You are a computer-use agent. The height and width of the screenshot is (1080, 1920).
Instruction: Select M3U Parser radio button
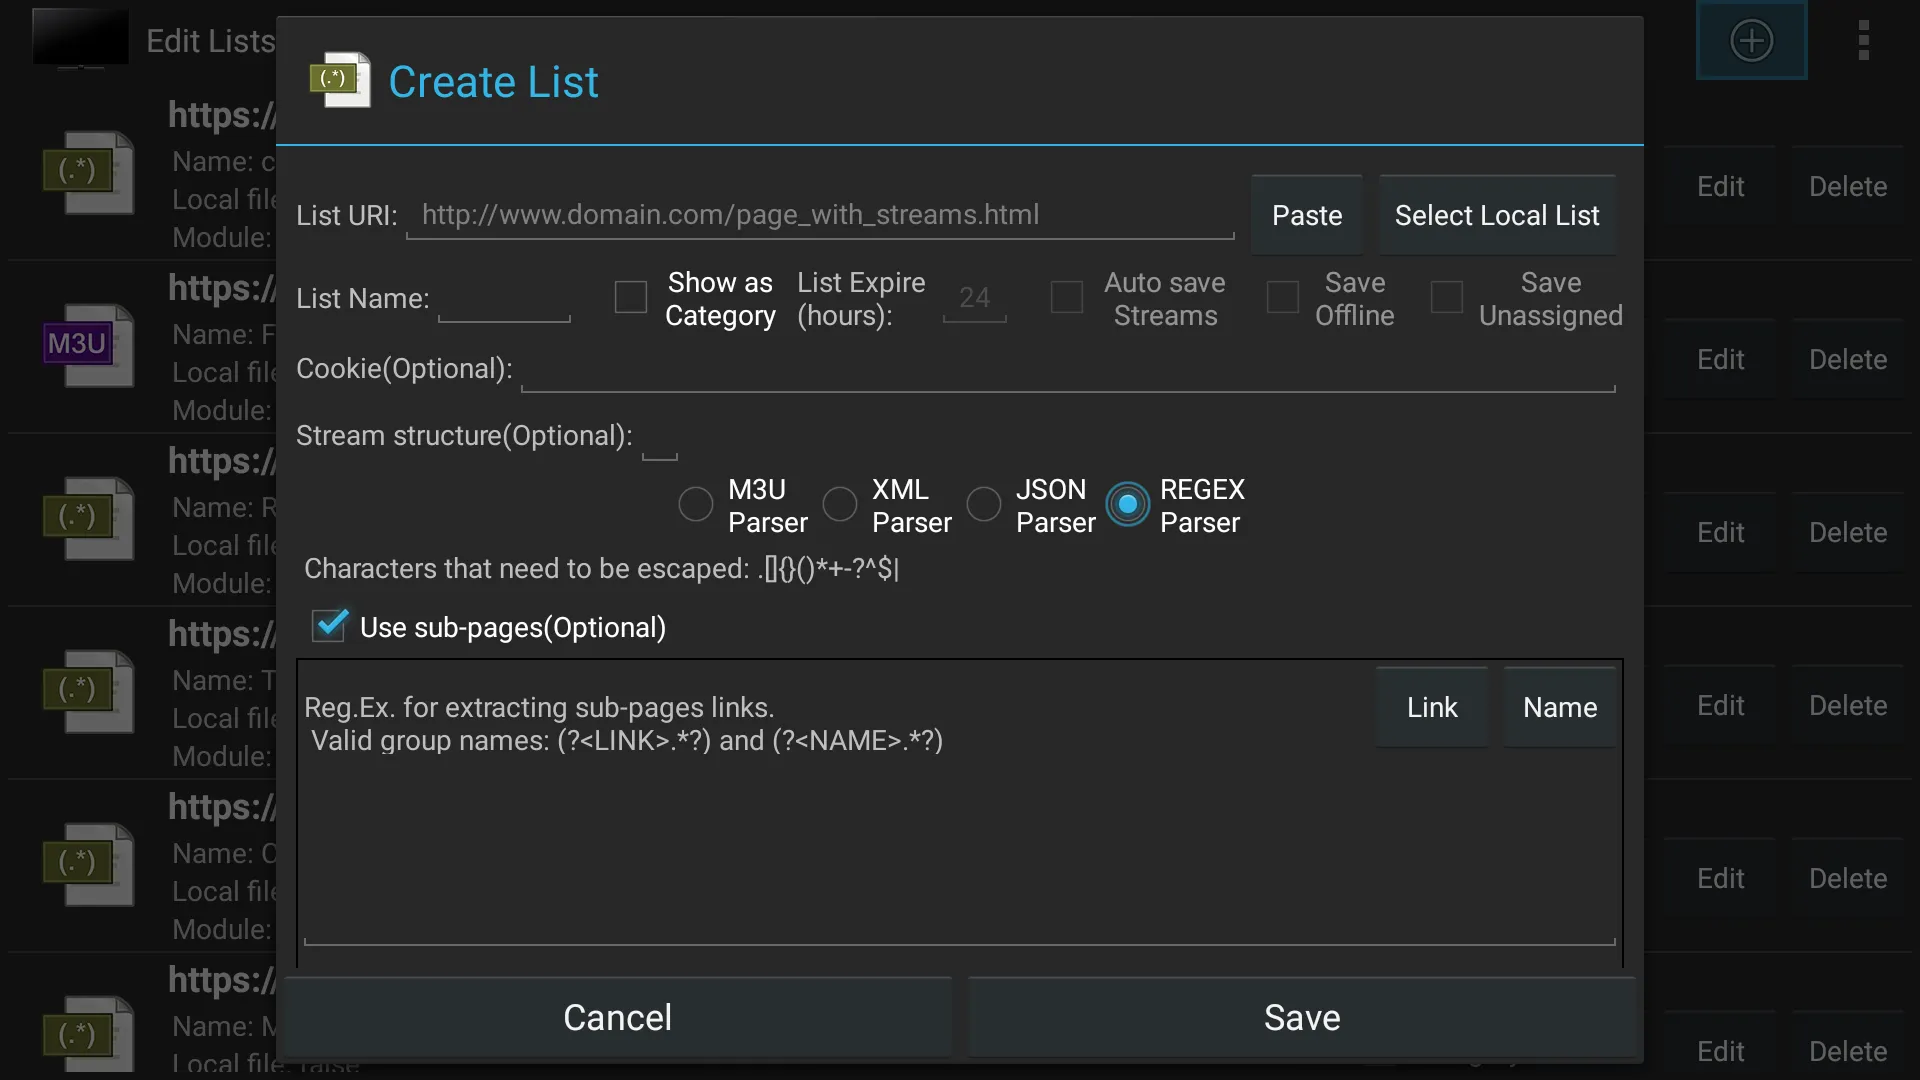[x=696, y=505]
